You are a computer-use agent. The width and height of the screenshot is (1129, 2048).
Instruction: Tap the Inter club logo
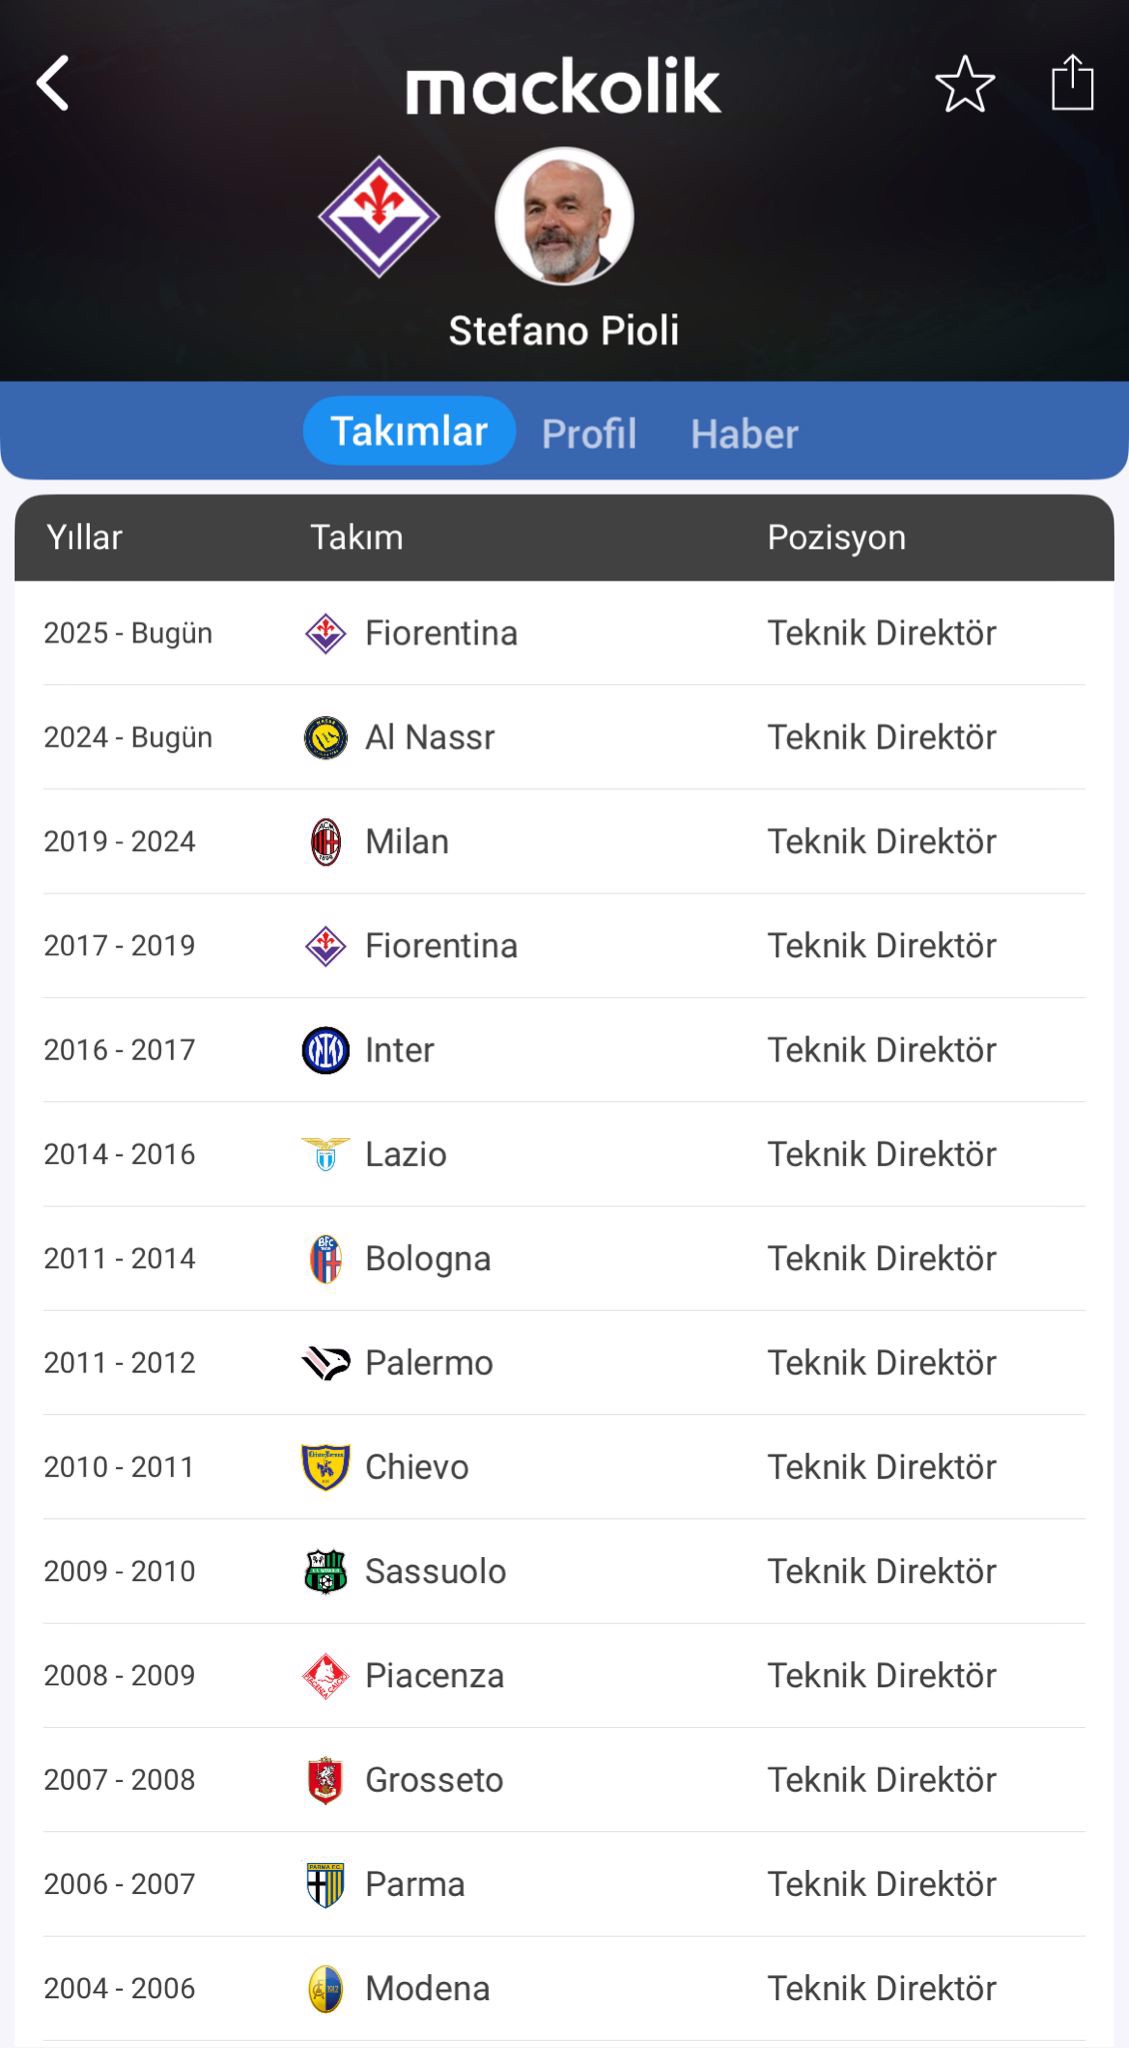pos(326,1051)
